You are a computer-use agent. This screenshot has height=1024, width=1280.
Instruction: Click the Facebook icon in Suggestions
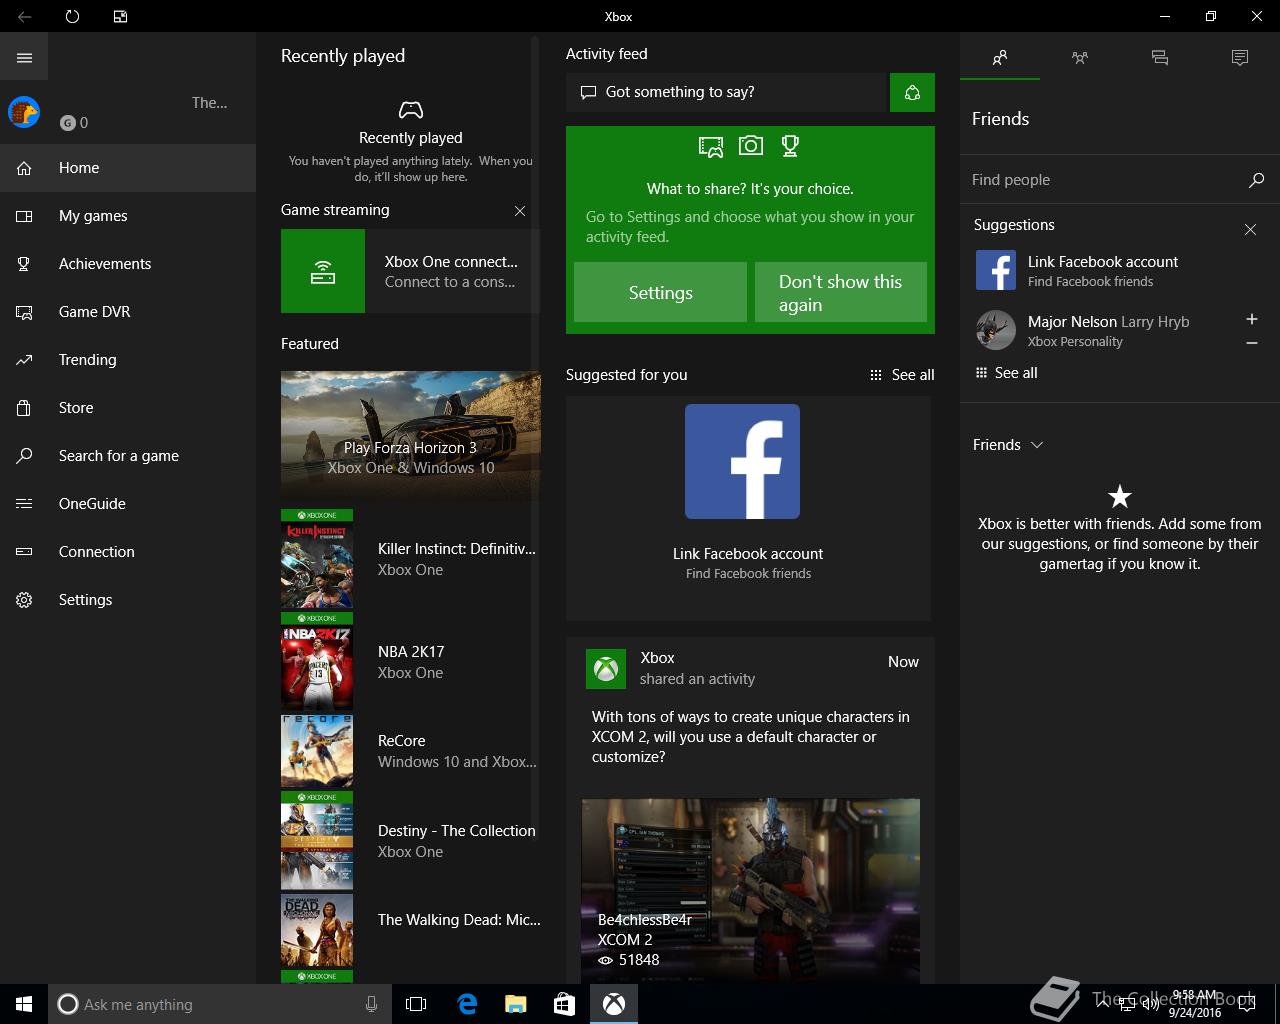tap(996, 270)
